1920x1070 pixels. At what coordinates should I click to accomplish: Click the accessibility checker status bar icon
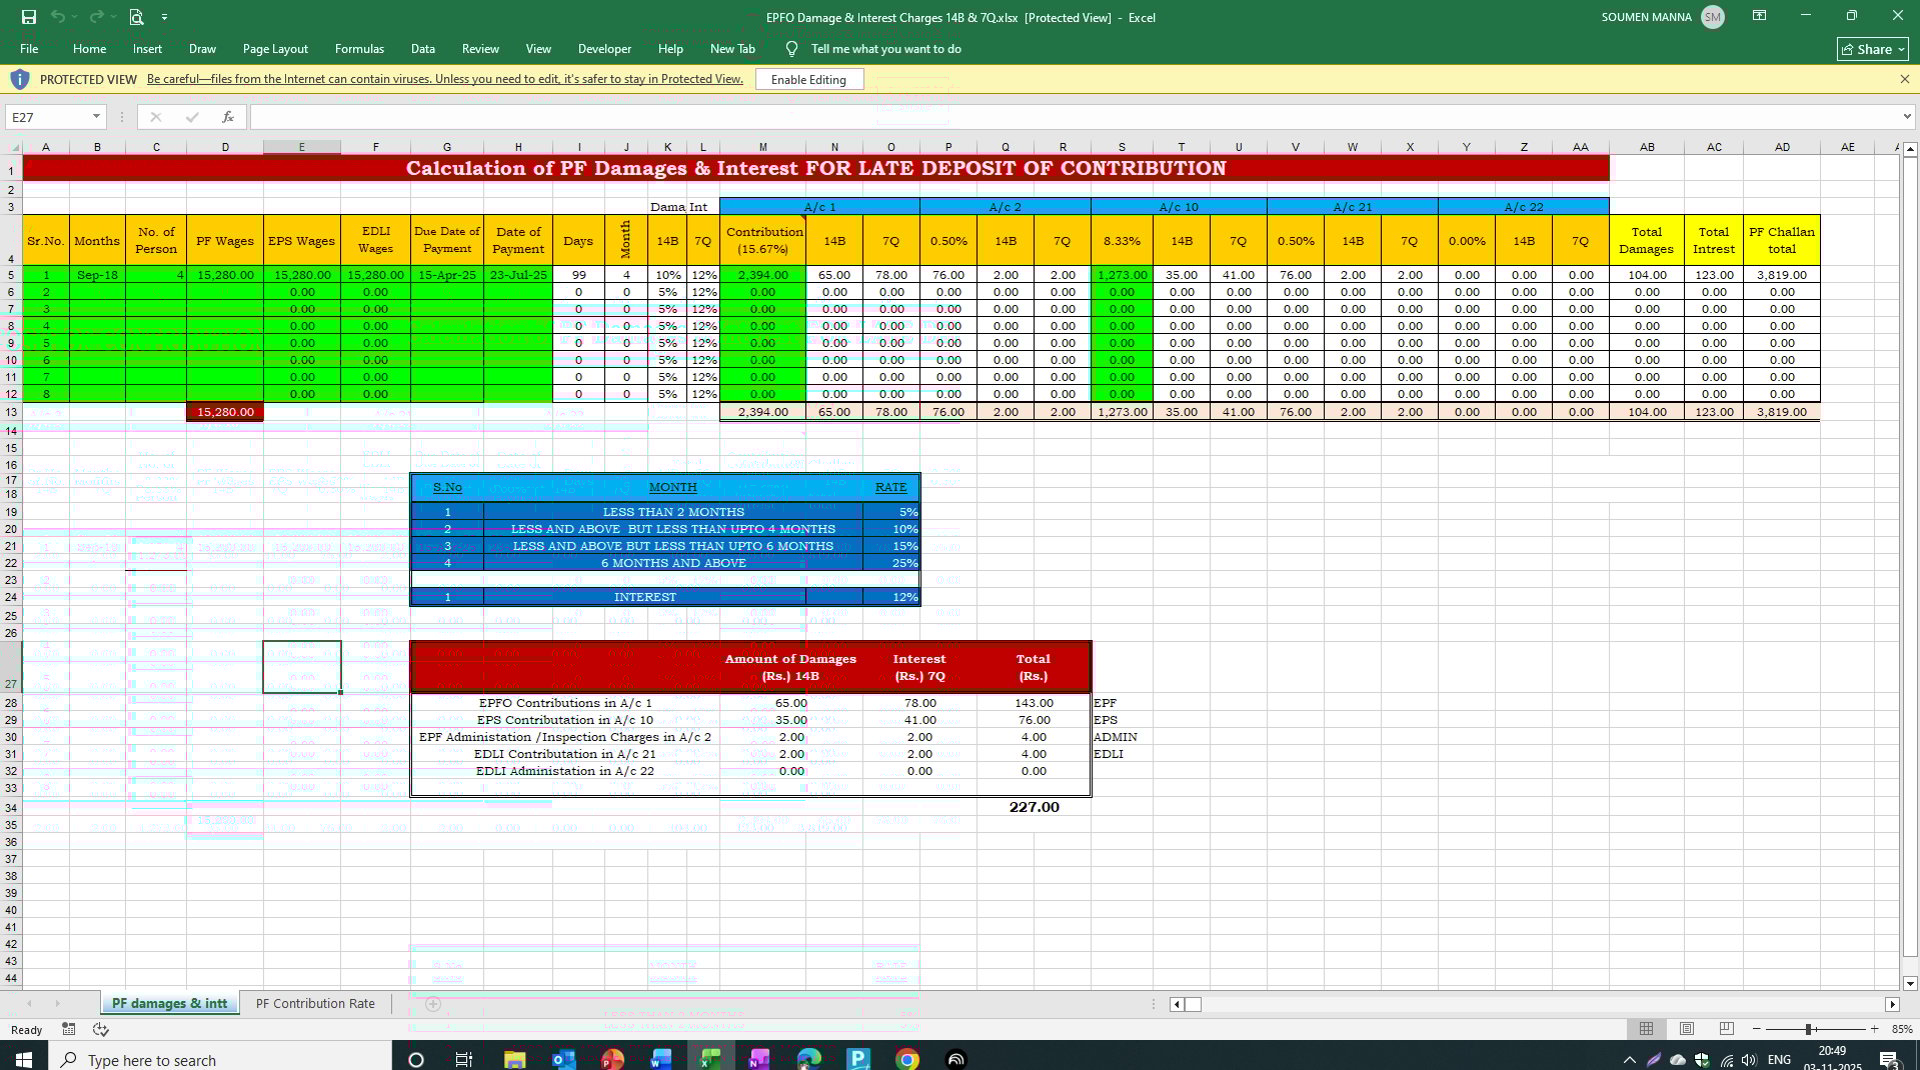point(101,1029)
